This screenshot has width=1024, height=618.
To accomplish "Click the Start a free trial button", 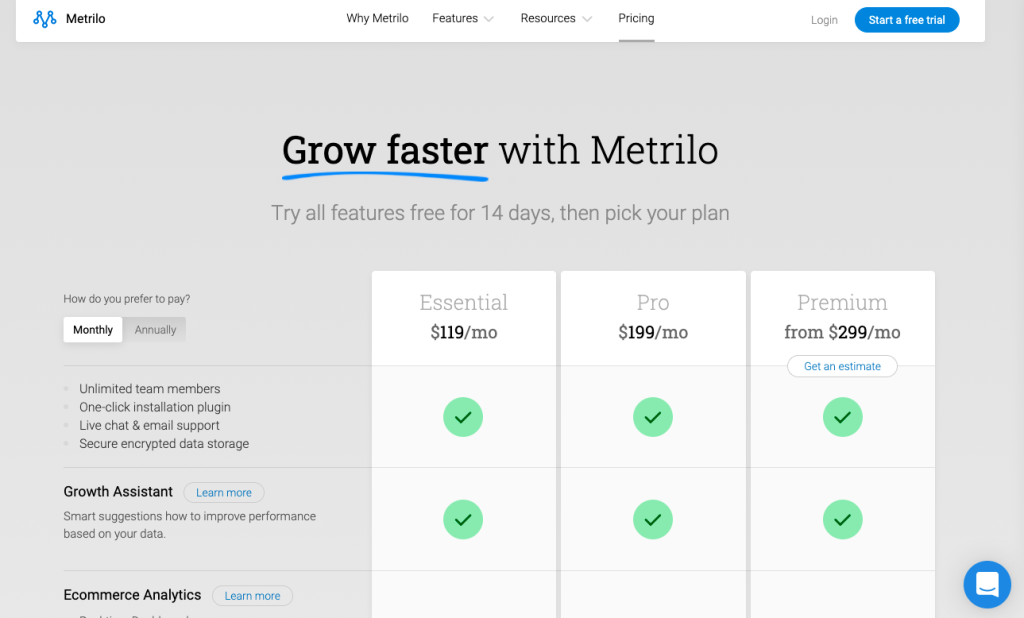I will point(906,20).
